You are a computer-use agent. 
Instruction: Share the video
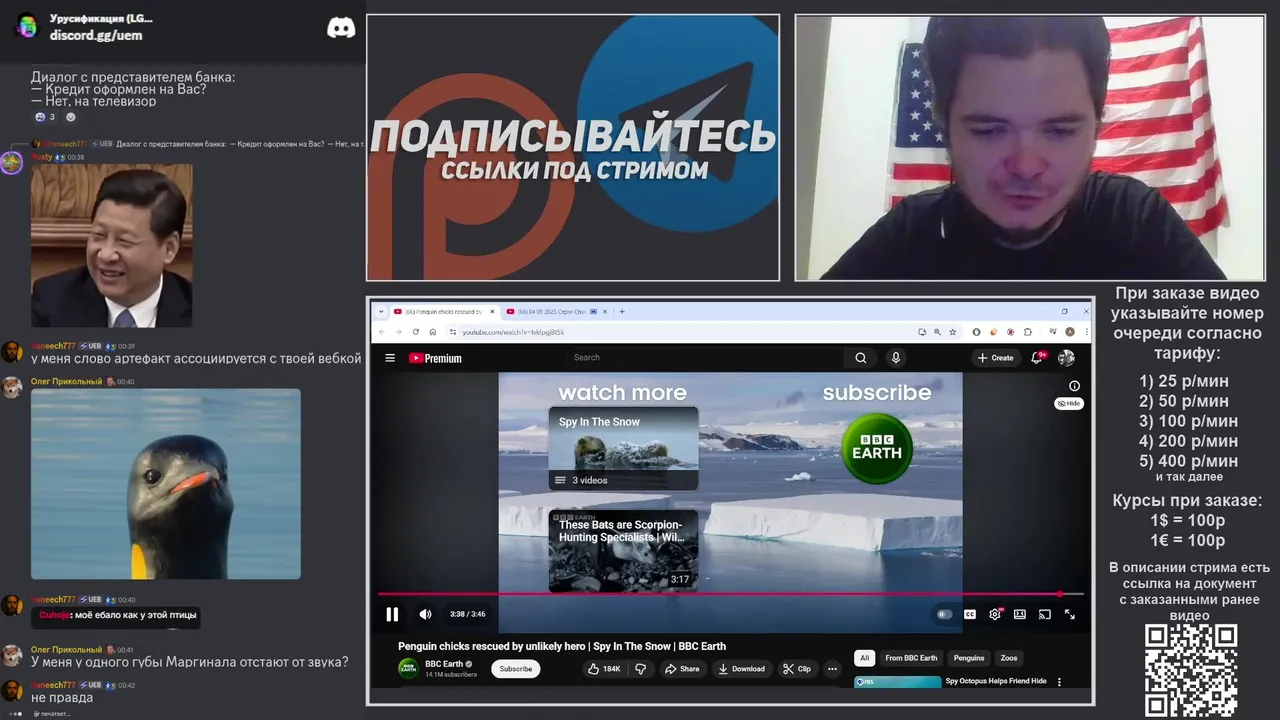tap(683, 669)
